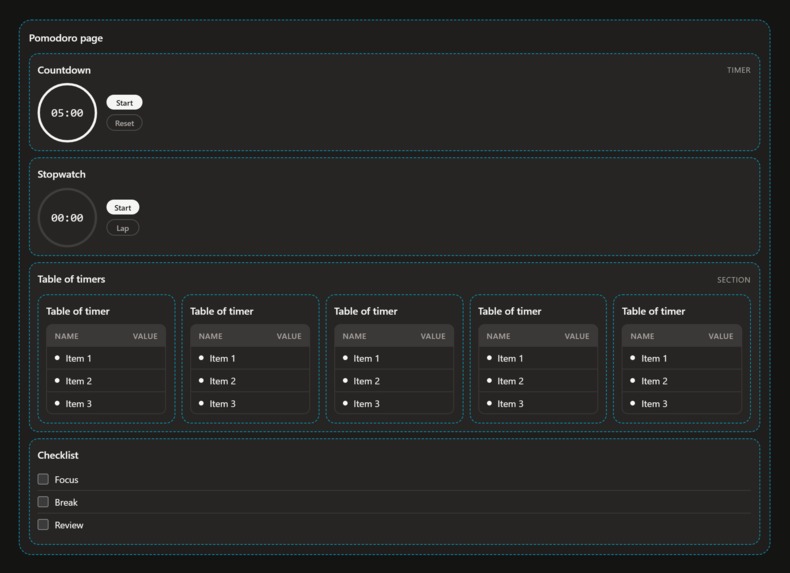Screen dimensions: 790x573
Task: Select Item 2 in the first timer table
Action: (106, 381)
